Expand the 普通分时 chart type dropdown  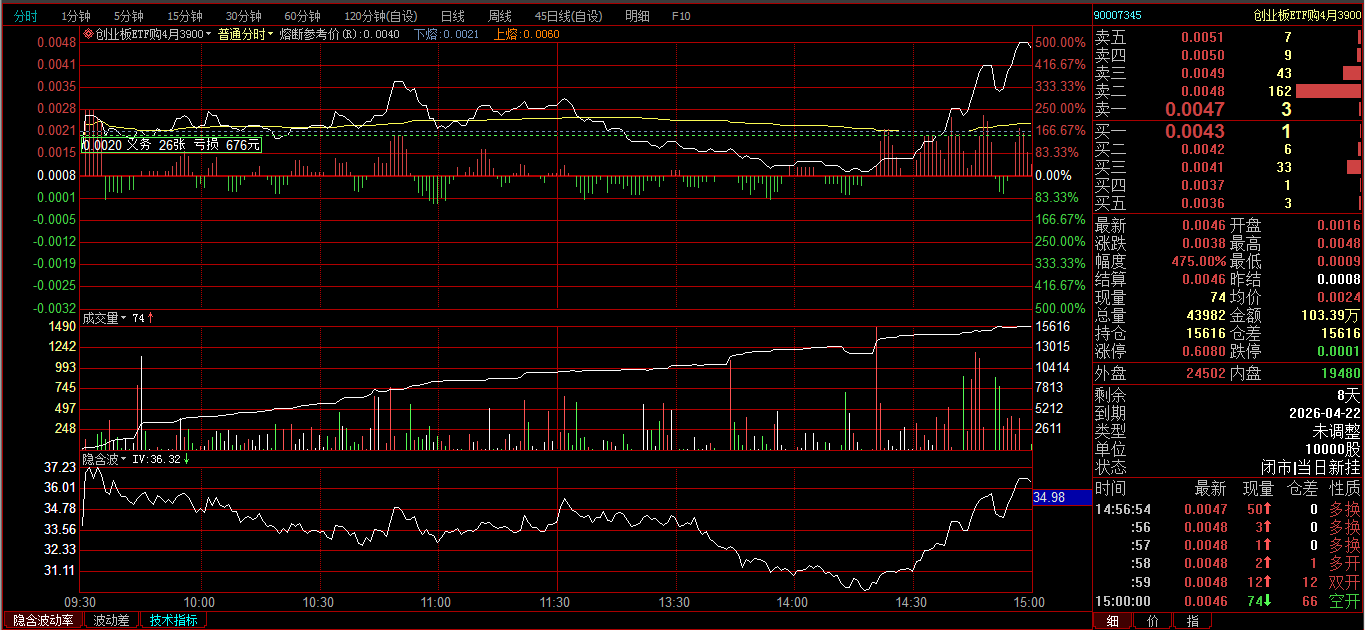[x=271, y=34]
